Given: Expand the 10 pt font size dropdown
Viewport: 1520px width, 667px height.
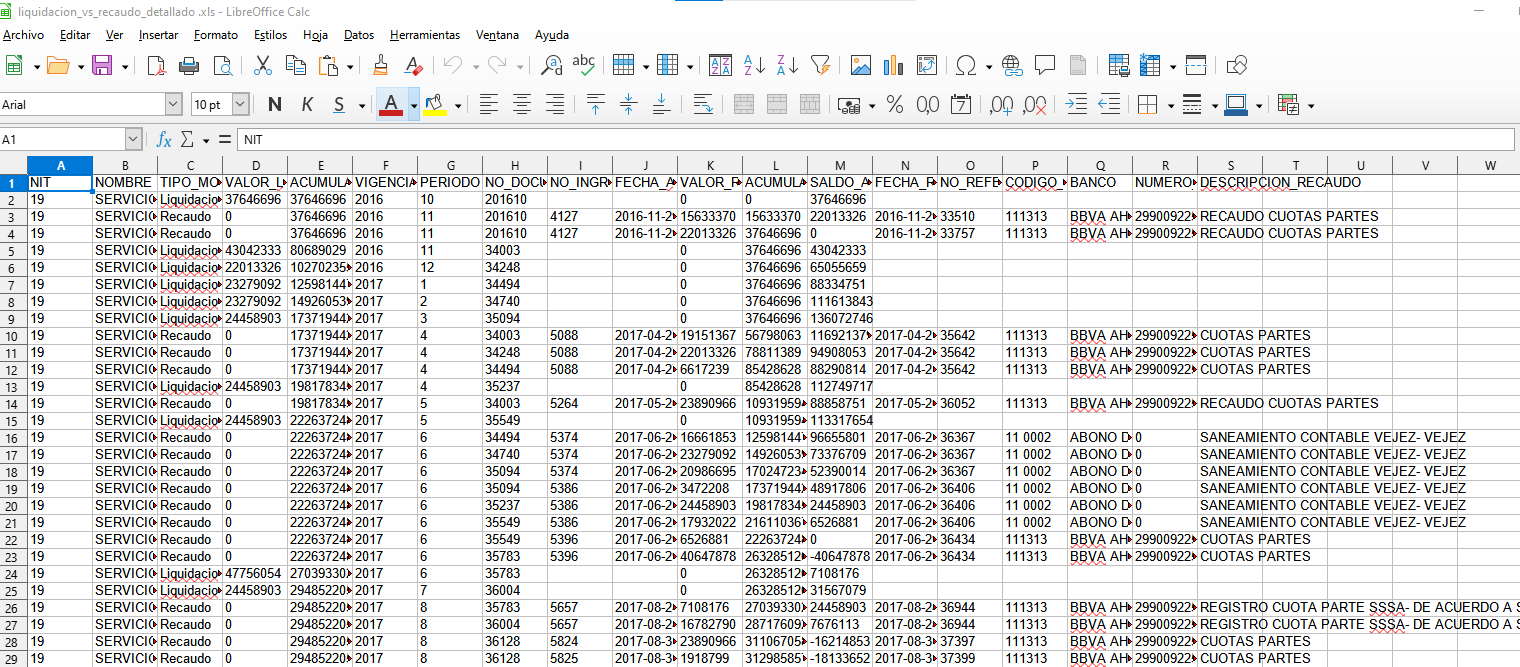Looking at the screenshot, I should click(240, 105).
